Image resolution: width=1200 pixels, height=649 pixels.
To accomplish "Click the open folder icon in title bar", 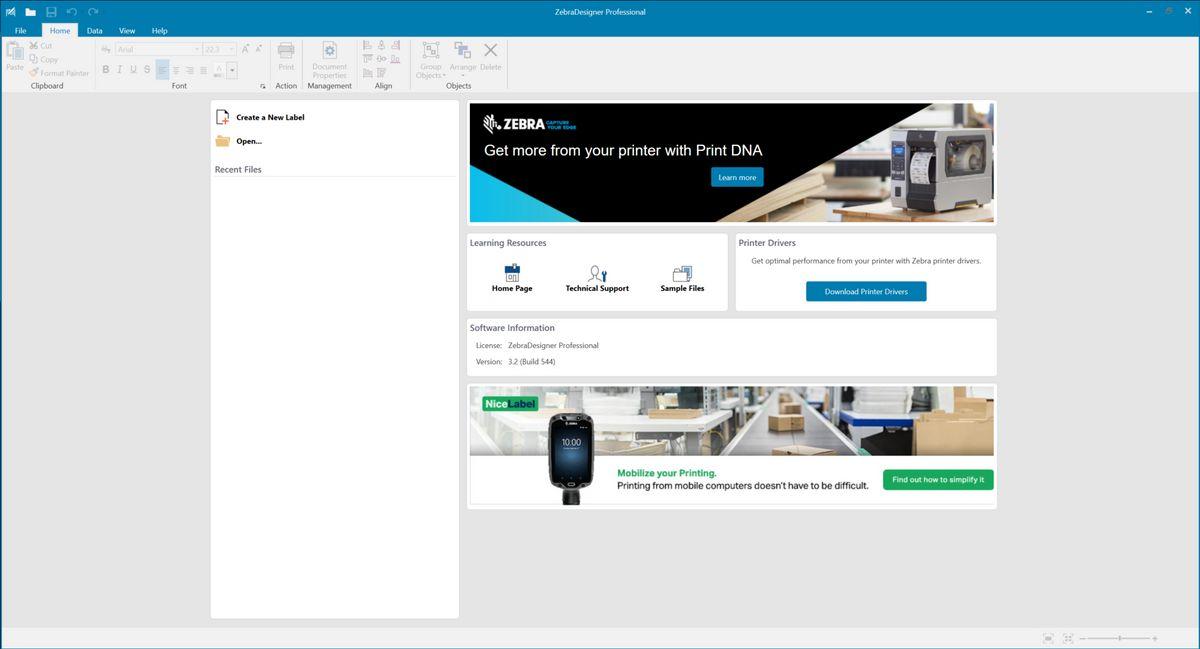I will (x=31, y=12).
